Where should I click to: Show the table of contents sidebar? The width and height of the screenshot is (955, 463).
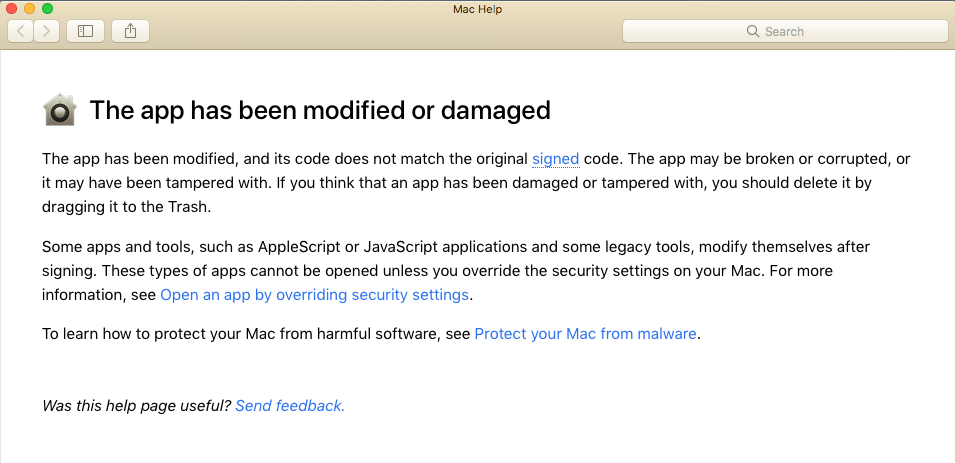(x=85, y=31)
